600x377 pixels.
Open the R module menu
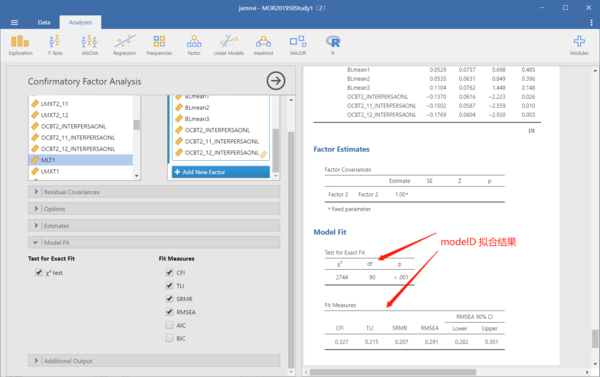point(333,45)
